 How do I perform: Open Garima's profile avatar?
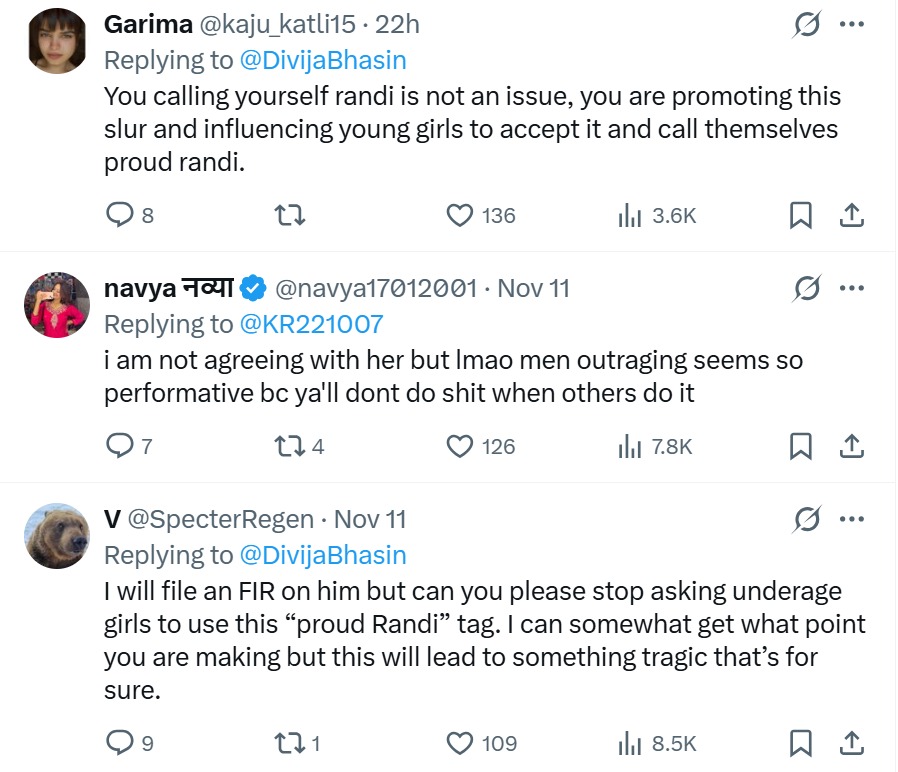57,41
